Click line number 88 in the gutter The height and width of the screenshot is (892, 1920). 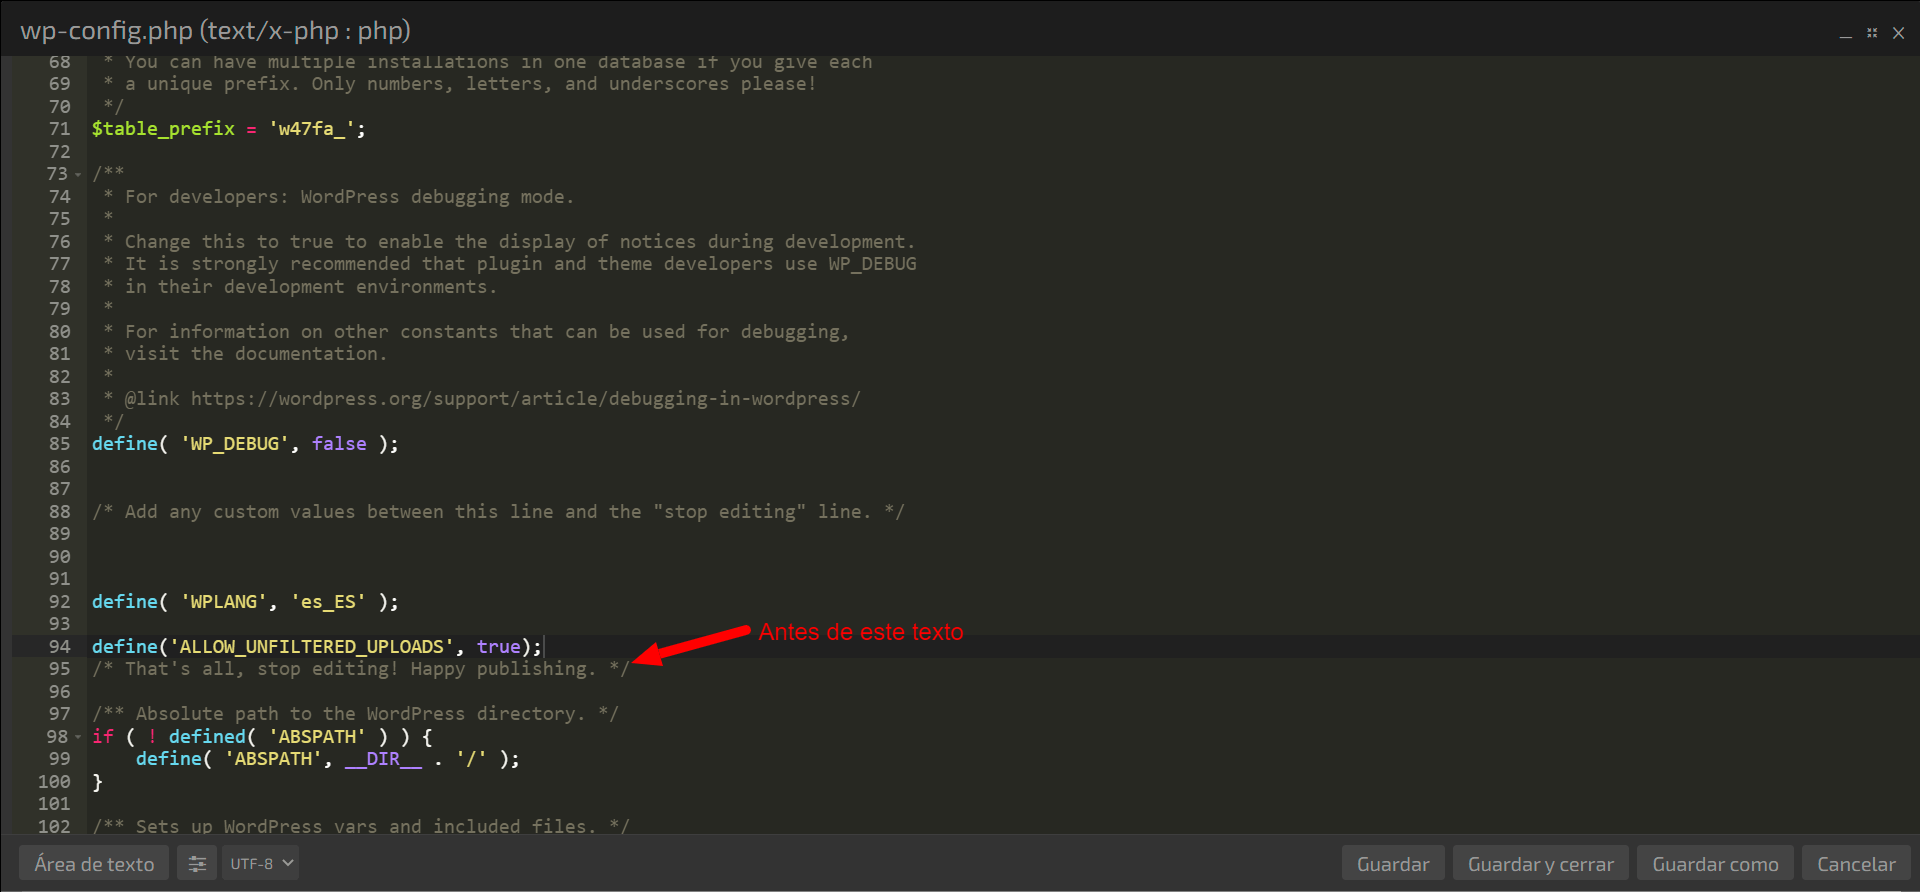click(x=60, y=512)
